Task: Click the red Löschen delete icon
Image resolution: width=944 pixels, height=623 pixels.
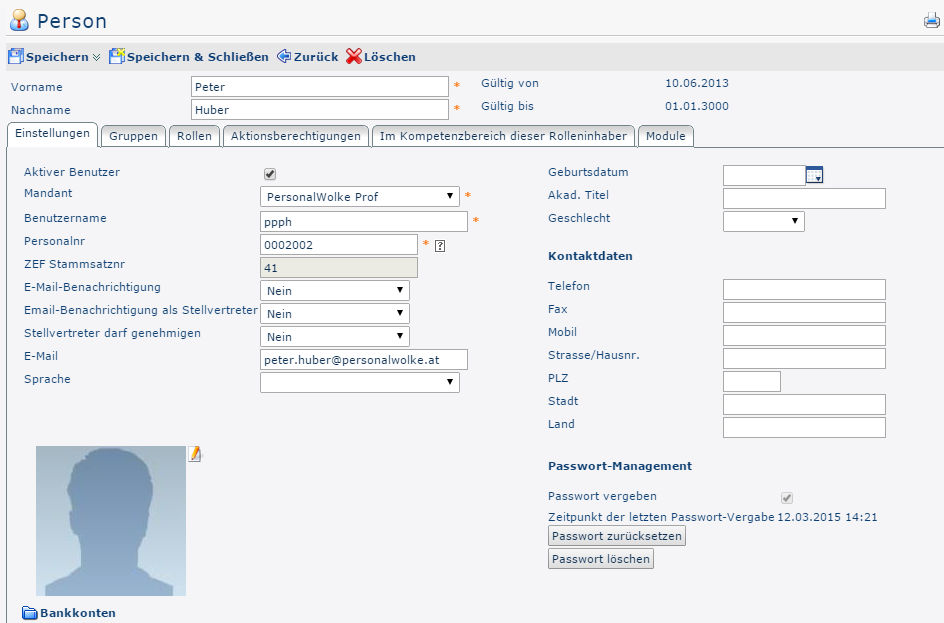Action: (x=353, y=57)
